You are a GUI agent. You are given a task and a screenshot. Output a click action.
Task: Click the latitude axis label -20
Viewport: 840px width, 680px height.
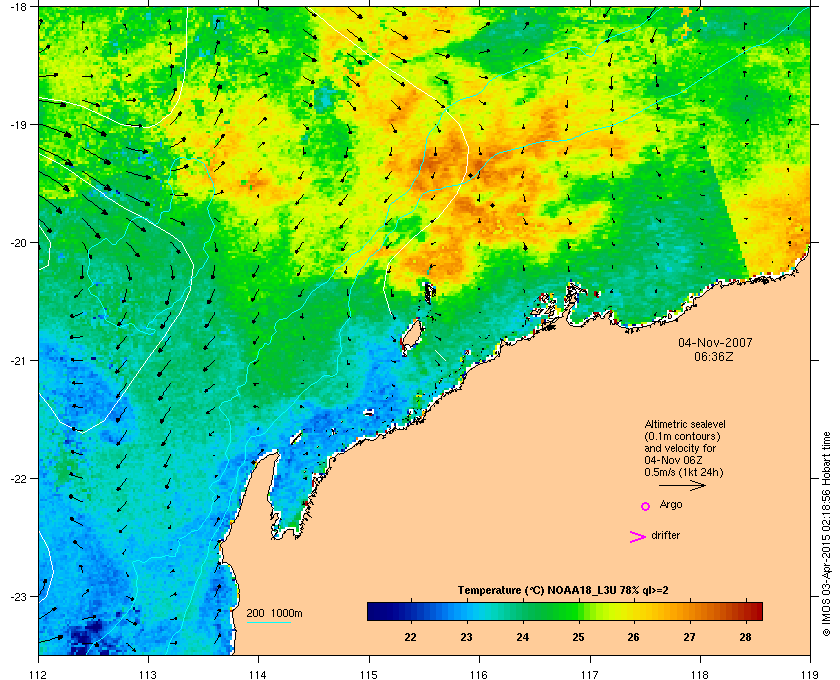pos(19,243)
